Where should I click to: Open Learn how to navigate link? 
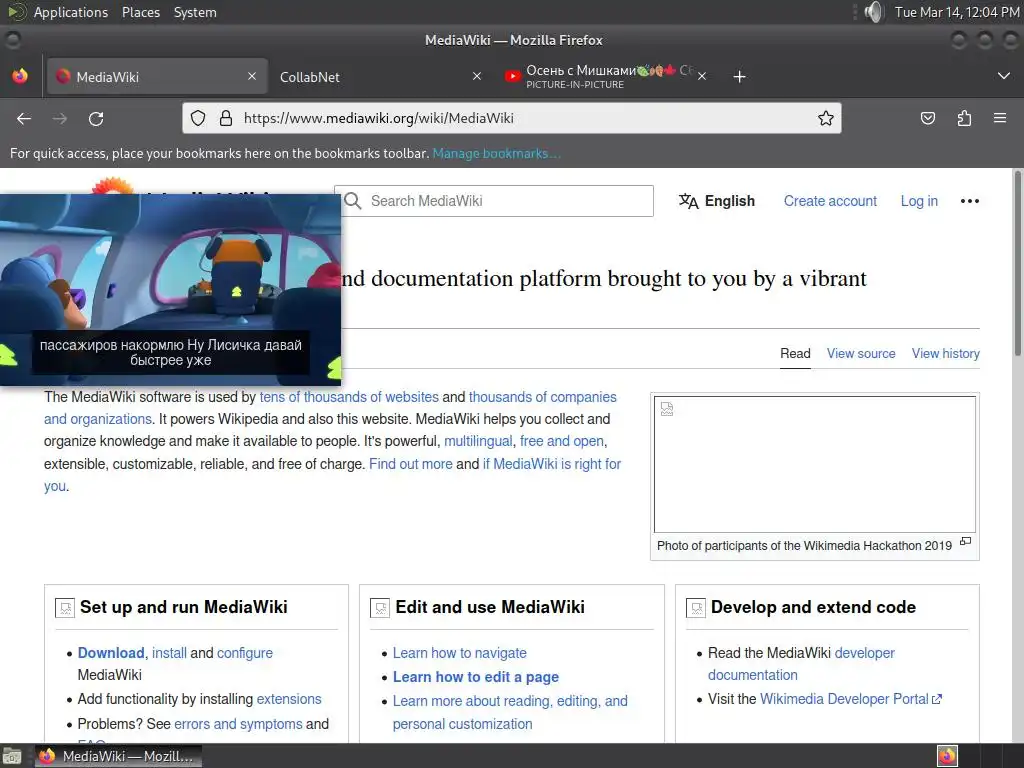pos(460,653)
